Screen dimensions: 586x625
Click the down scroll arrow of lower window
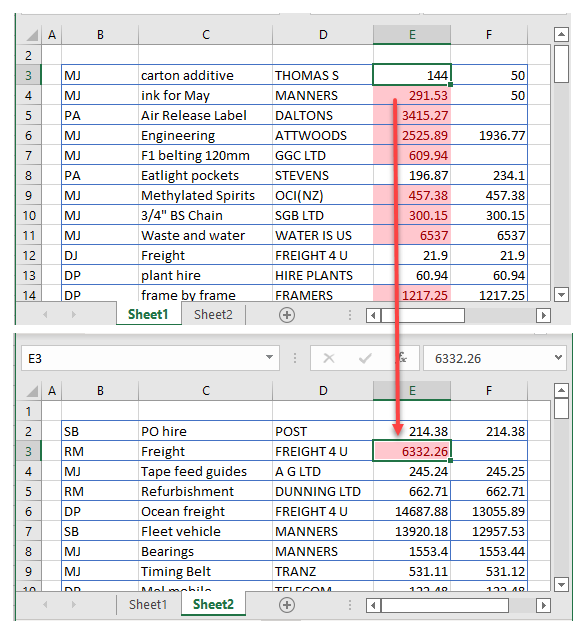click(x=561, y=585)
